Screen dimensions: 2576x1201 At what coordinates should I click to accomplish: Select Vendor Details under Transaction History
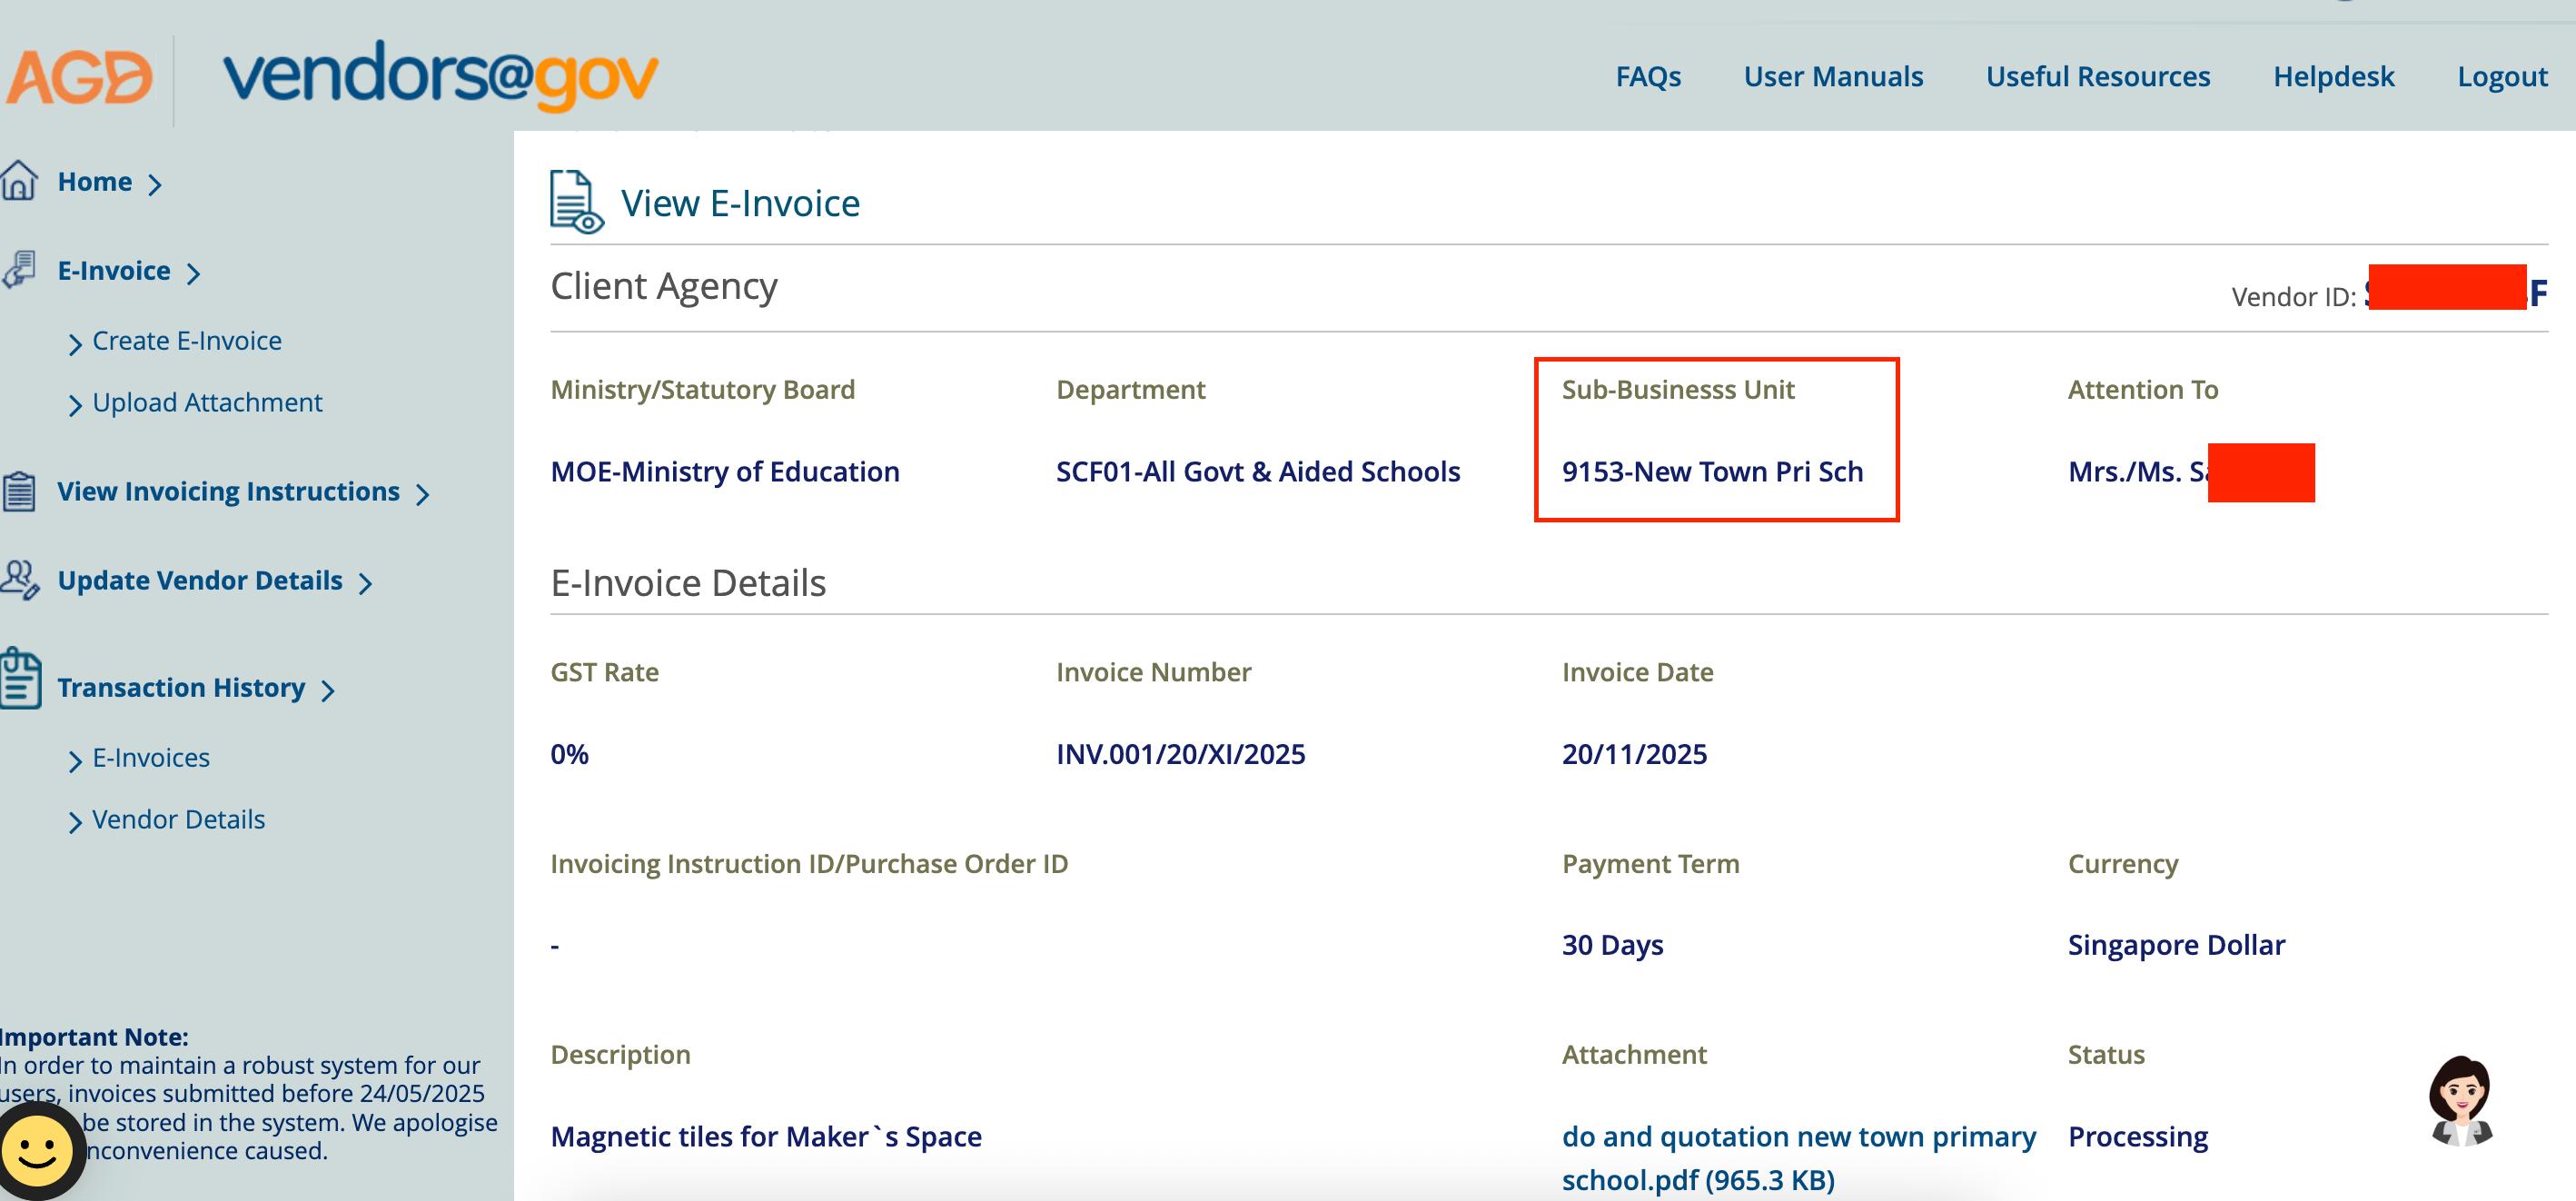coord(178,820)
